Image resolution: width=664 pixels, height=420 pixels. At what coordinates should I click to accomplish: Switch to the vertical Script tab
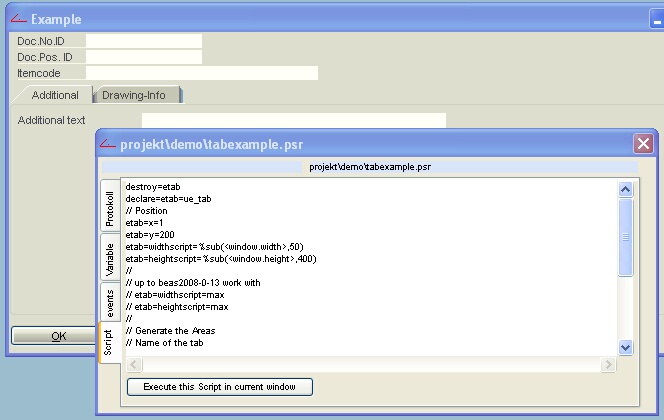[x=110, y=346]
